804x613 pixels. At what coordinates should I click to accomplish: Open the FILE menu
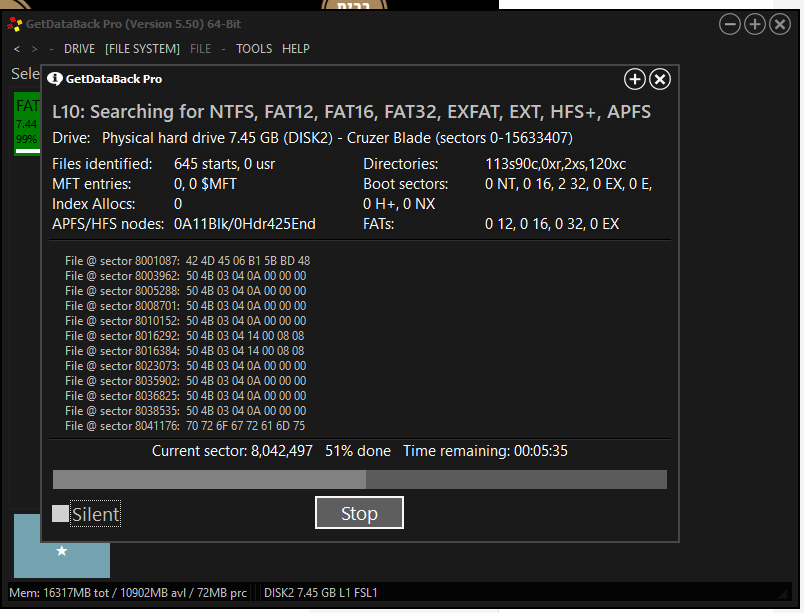click(200, 49)
